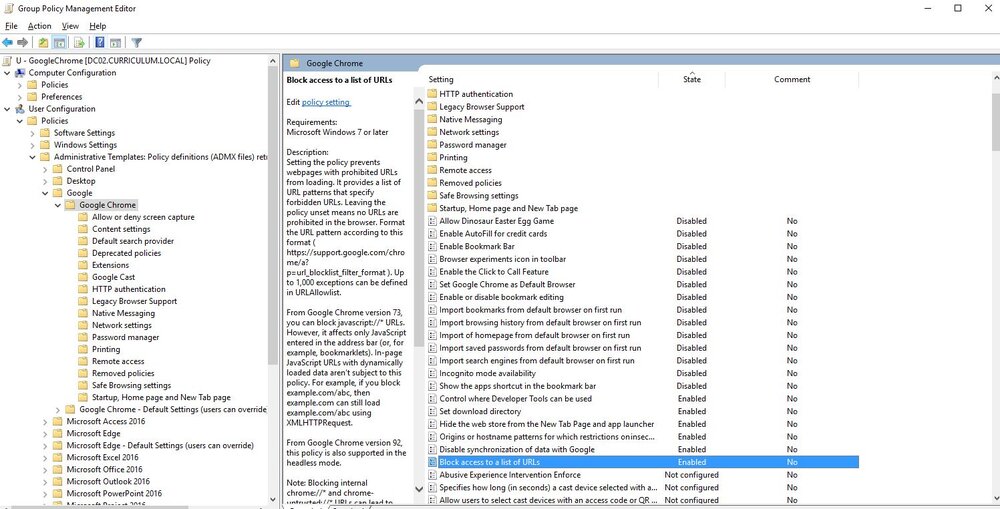Expand the Preferences node under Computer Configuration
The width and height of the screenshot is (1000, 509).
(20, 97)
